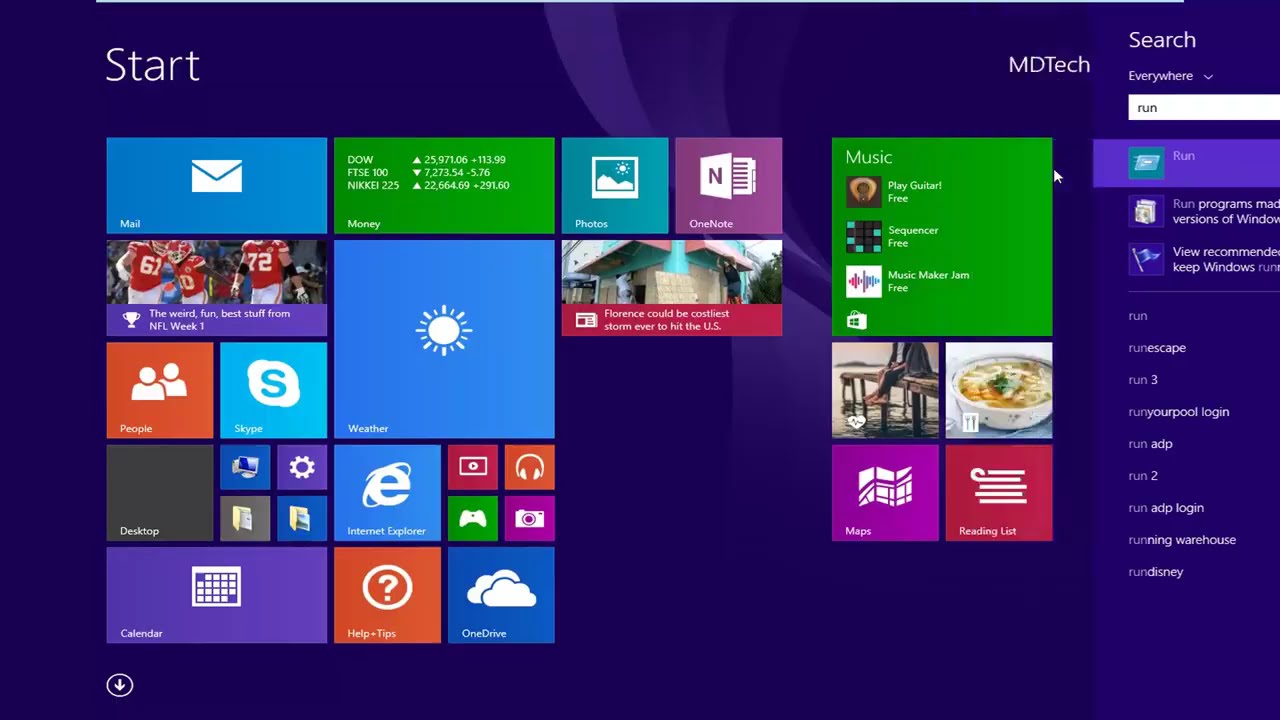Image resolution: width=1280 pixels, height=720 pixels.
Task: Launch the Camera tile
Action: (x=530, y=518)
